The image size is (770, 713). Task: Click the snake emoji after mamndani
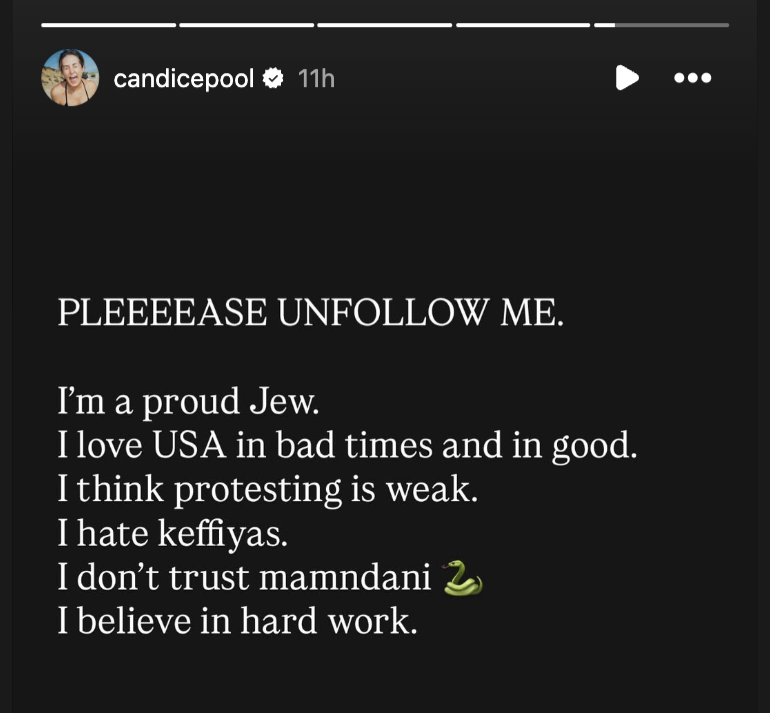coord(463,578)
